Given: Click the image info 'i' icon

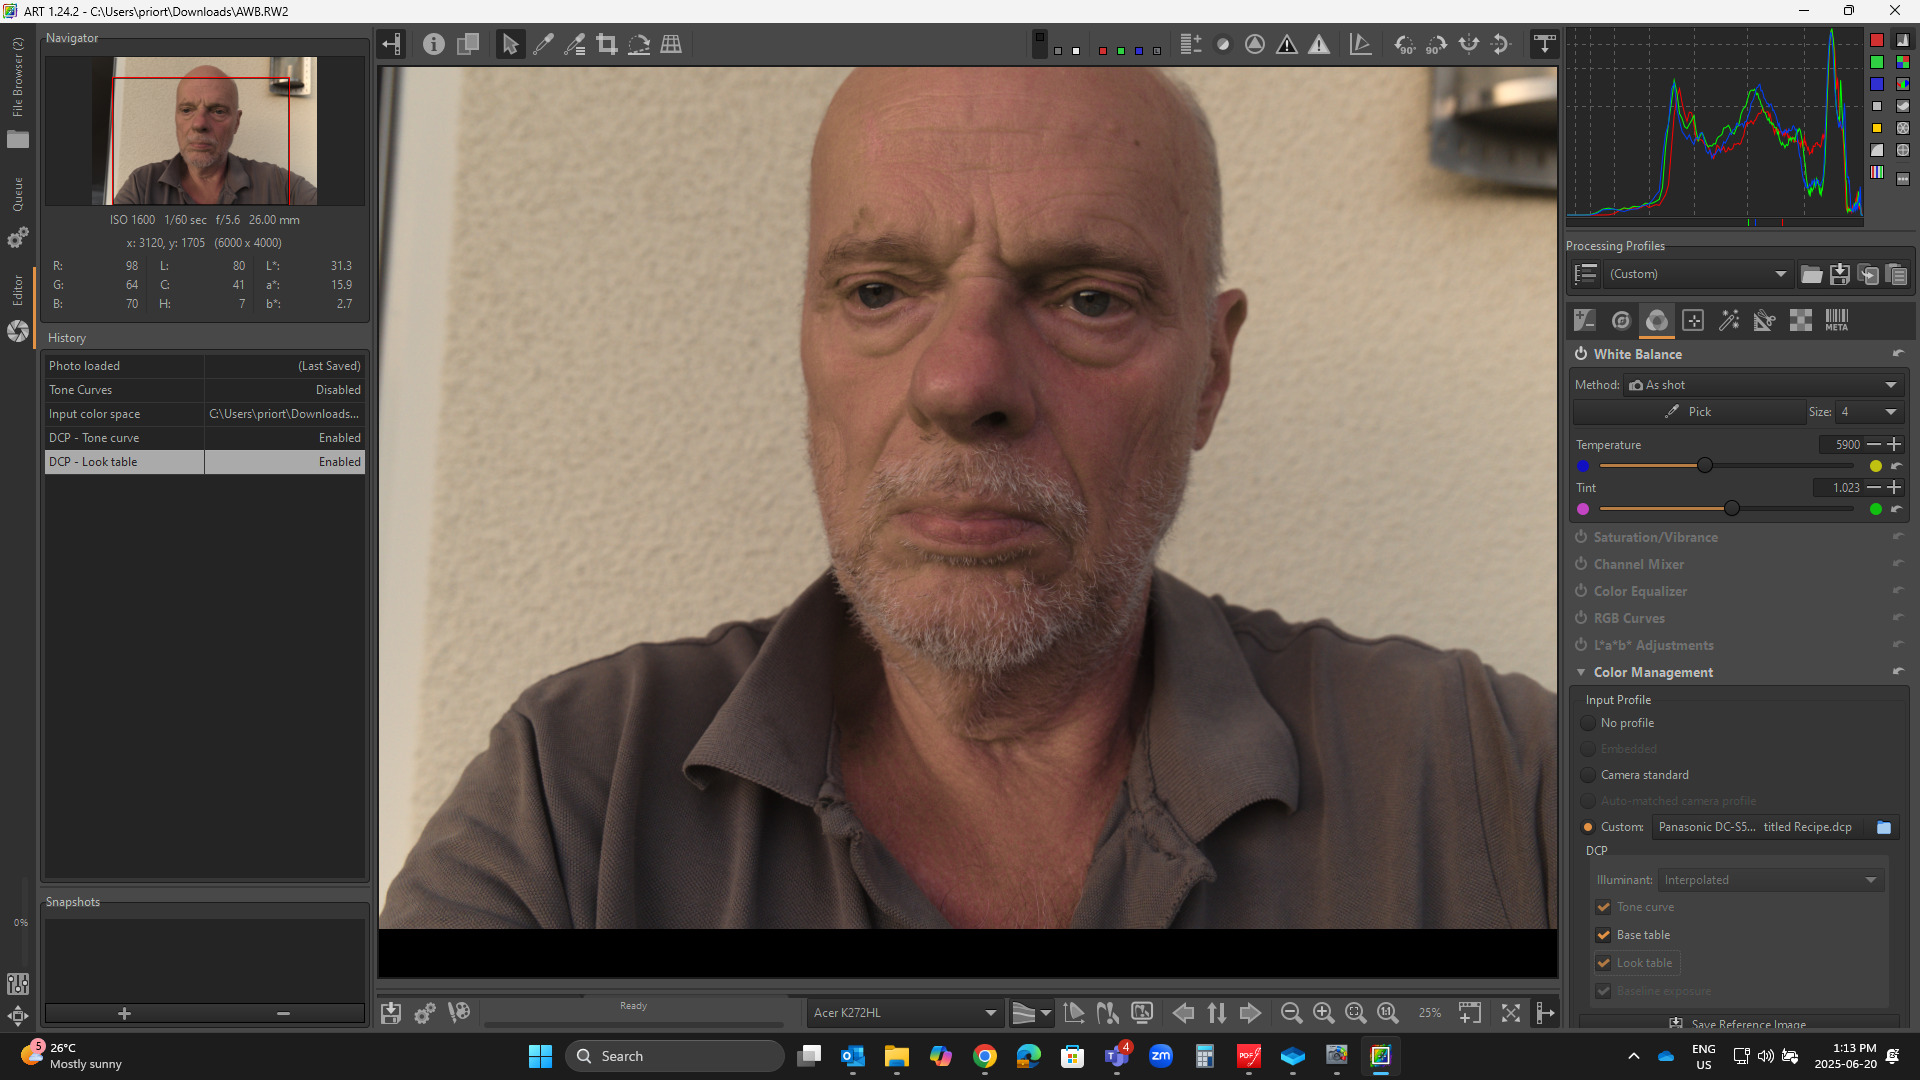Looking at the screenshot, I should 433,44.
